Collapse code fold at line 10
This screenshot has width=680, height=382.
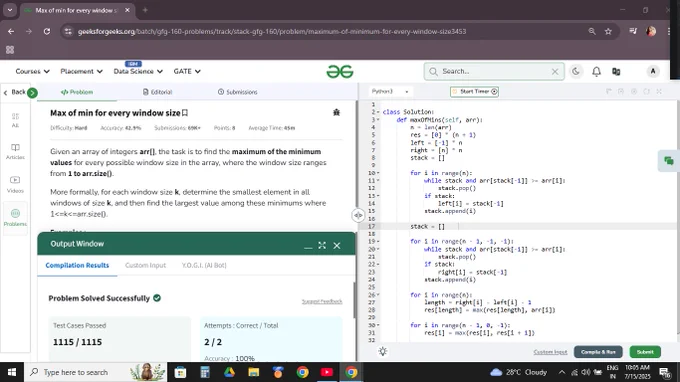(378, 173)
